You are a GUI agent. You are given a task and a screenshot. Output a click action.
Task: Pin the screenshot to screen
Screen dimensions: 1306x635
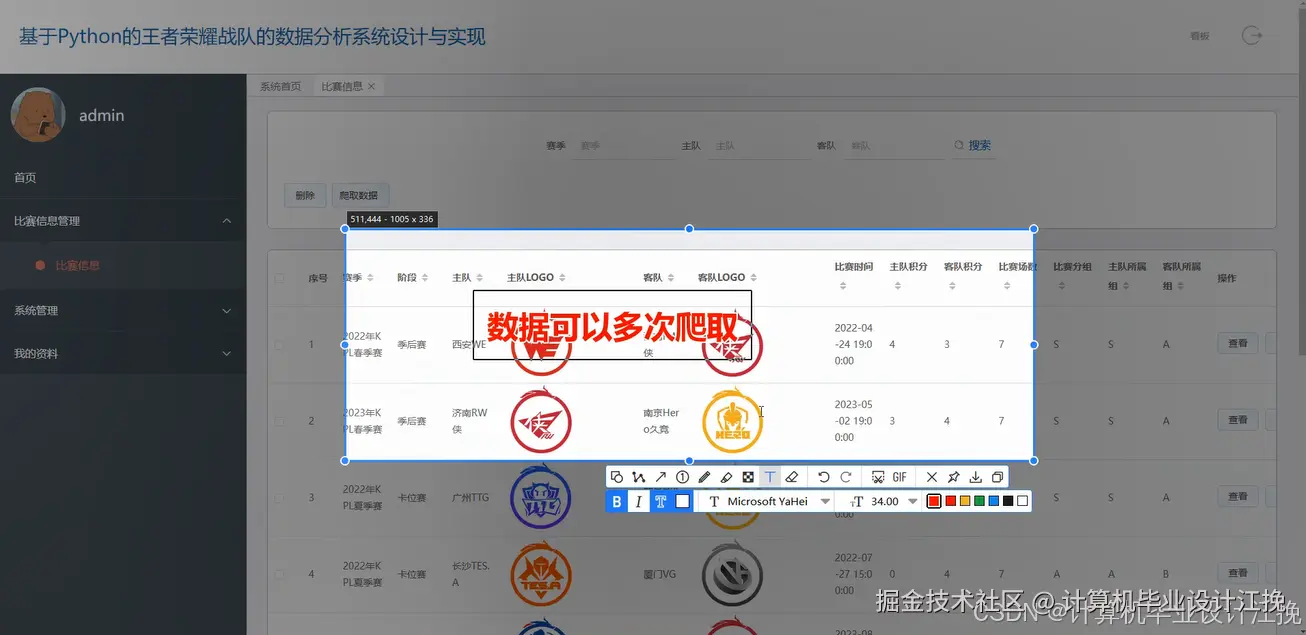954,477
